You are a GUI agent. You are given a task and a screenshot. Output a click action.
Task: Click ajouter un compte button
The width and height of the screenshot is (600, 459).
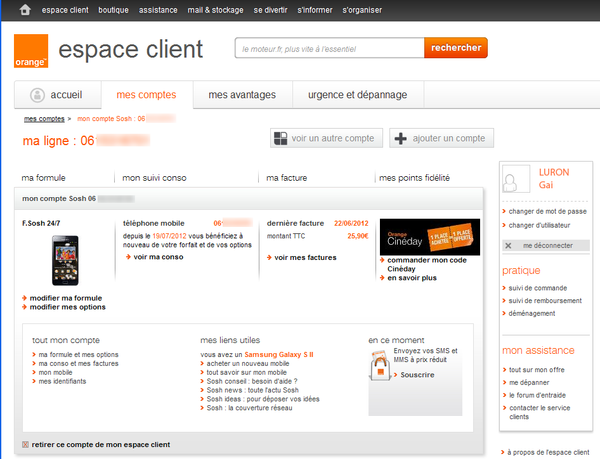coord(442,138)
